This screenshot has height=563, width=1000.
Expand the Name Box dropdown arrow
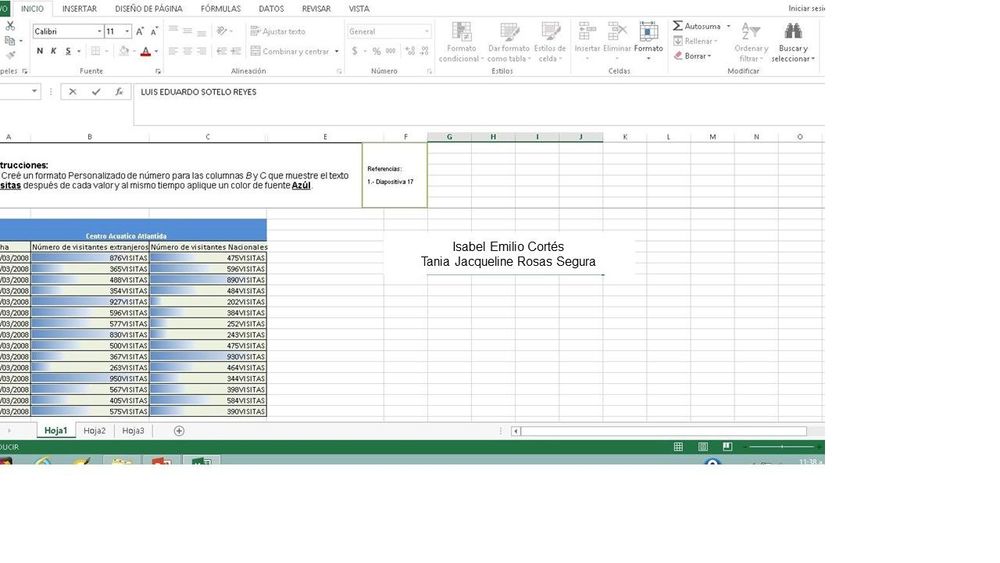coord(35,92)
